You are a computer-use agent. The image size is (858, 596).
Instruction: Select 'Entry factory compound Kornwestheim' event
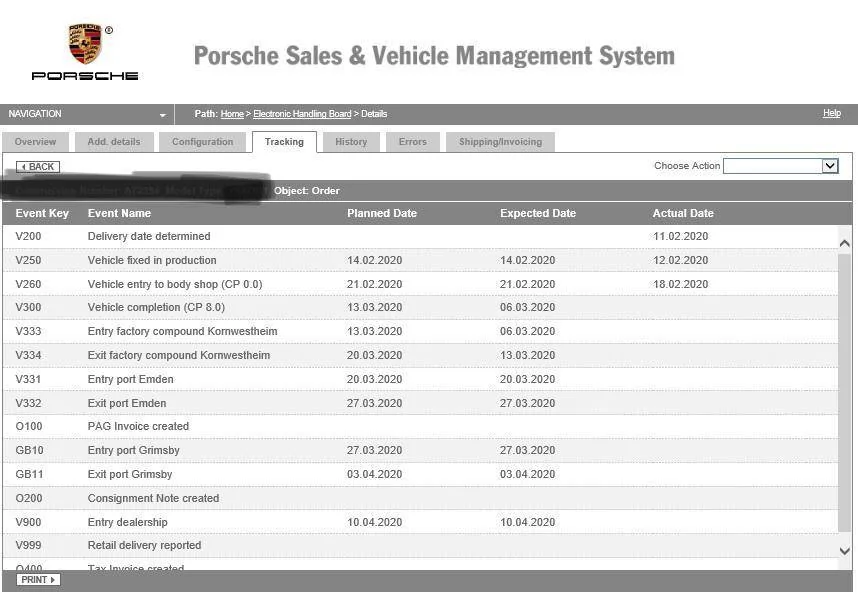[183, 332]
